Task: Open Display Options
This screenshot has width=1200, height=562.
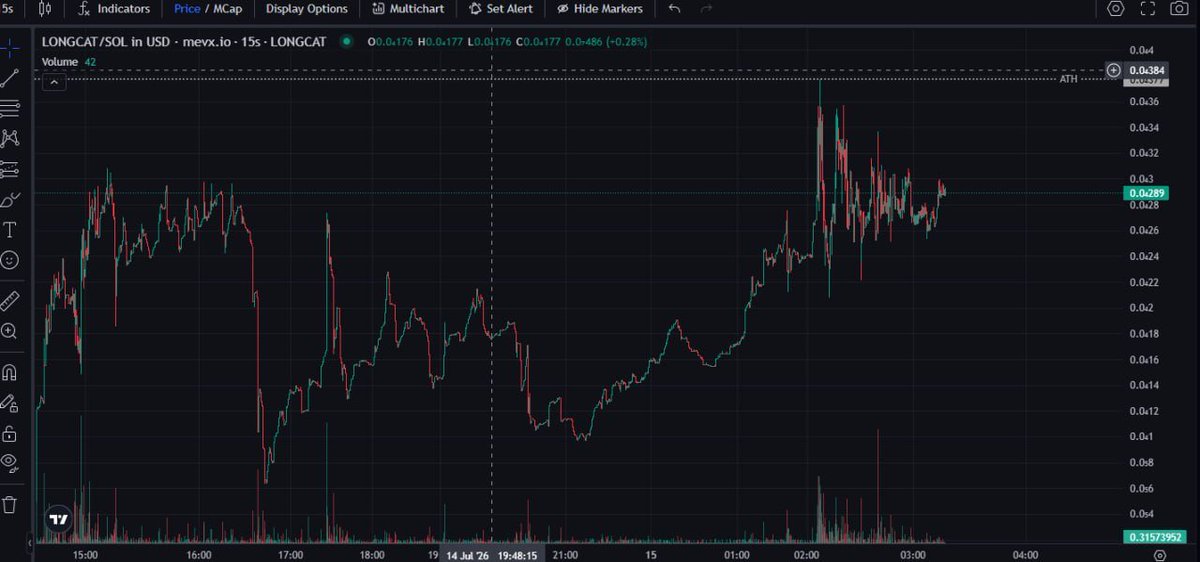Action: click(x=307, y=9)
